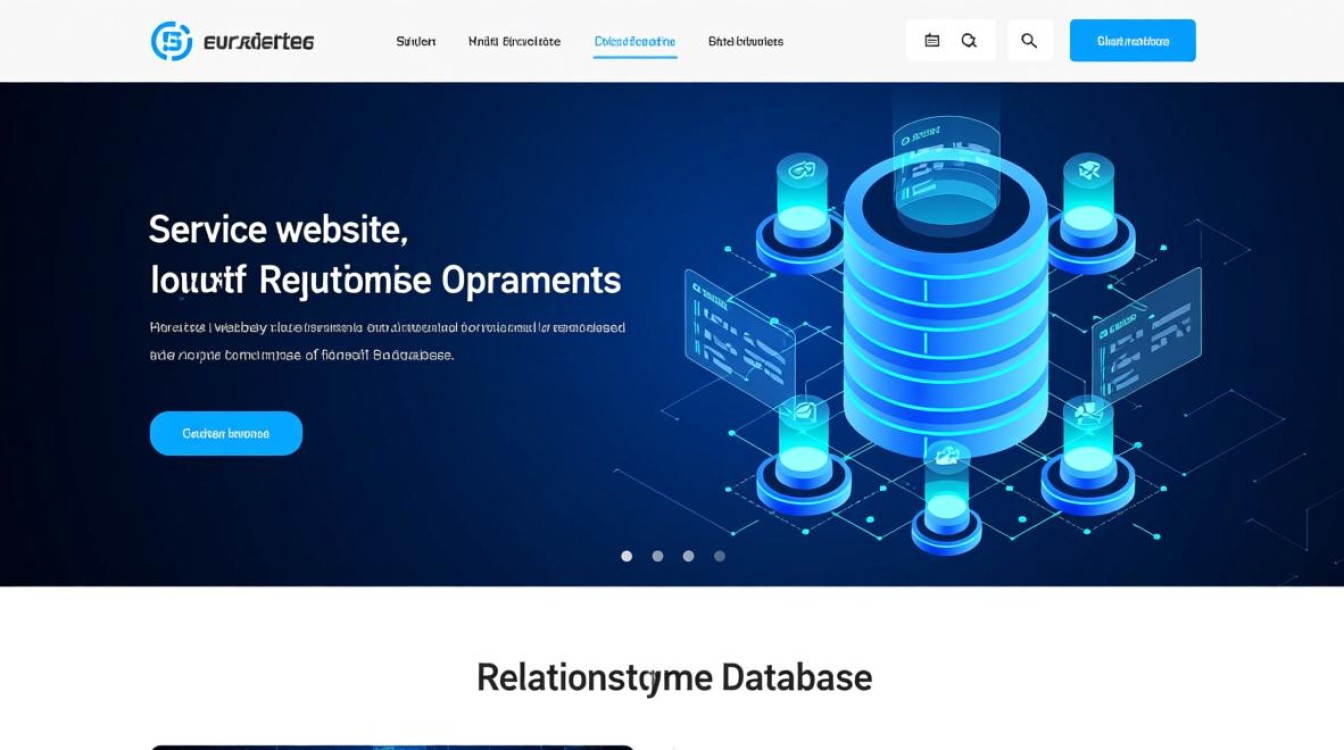Switch to the second carousel slide dot

click(658, 556)
